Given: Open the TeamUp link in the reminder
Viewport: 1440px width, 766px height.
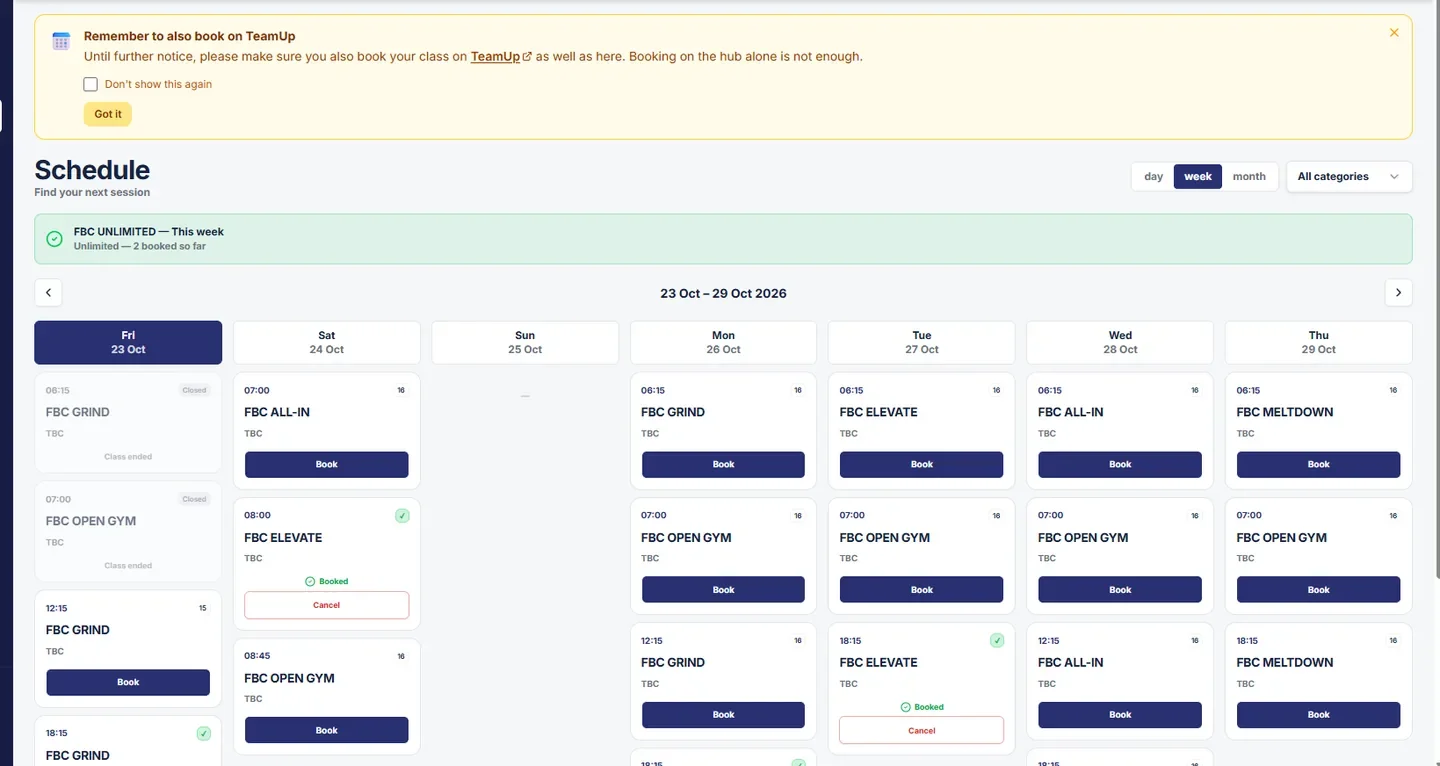Looking at the screenshot, I should 500,57.
